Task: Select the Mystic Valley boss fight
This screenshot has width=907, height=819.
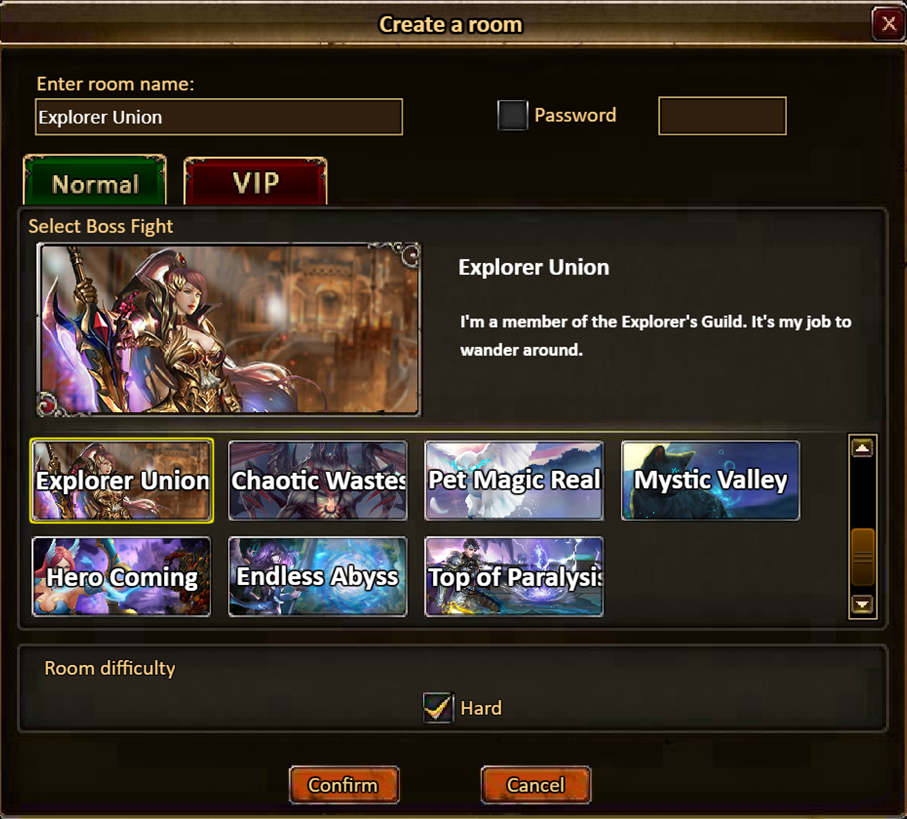Action: coord(710,481)
